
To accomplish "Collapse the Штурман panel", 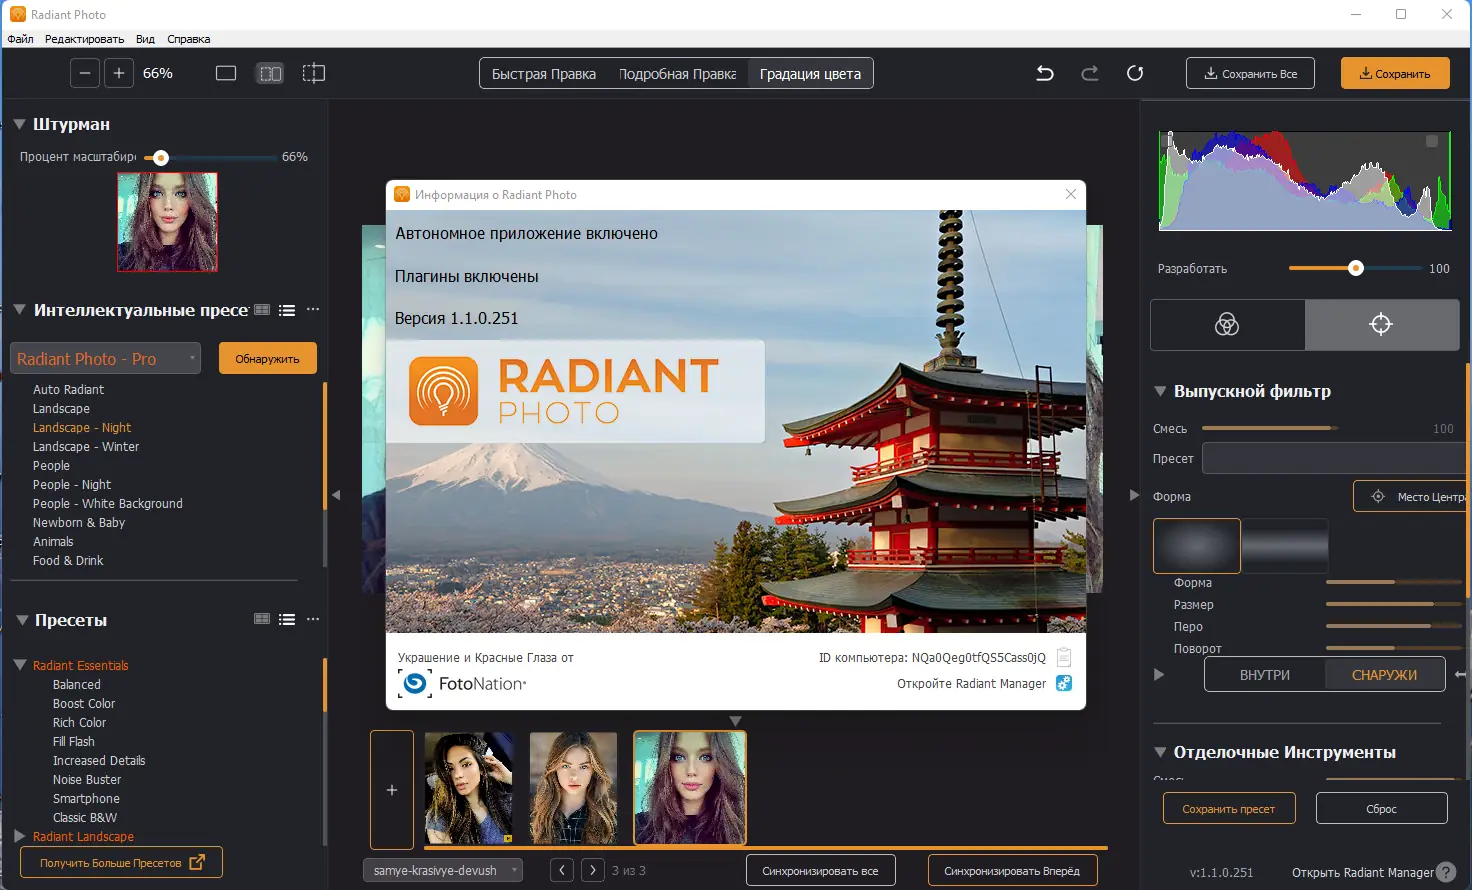I will point(19,124).
